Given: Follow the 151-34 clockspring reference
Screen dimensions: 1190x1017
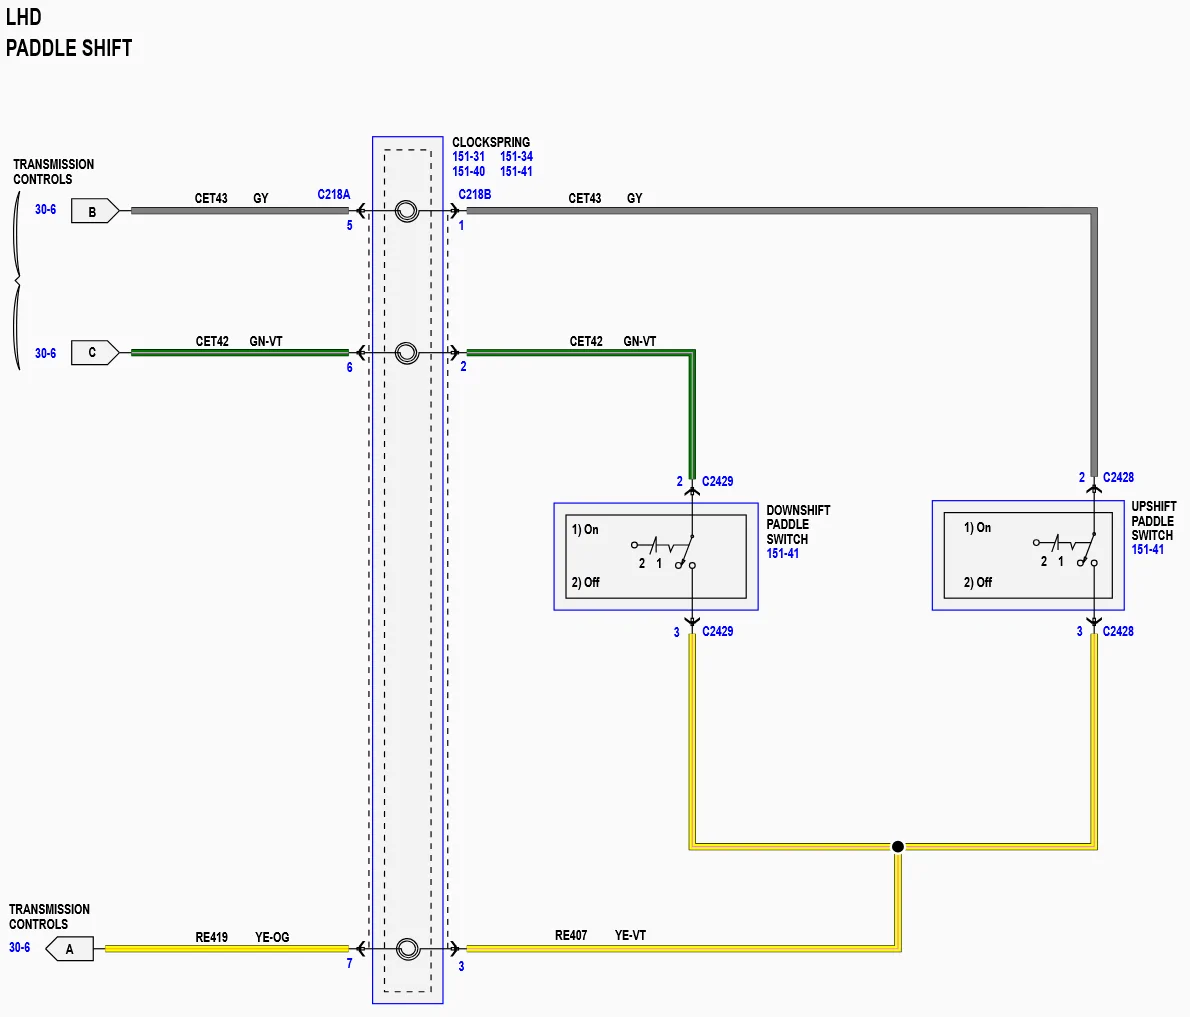Looking at the screenshot, I should coord(516,156).
